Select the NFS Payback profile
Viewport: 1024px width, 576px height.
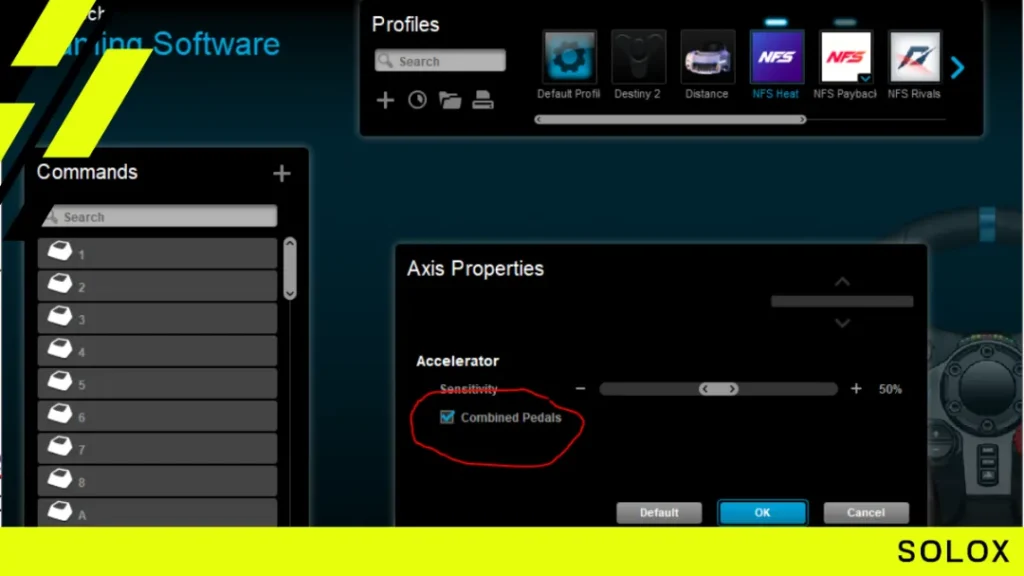point(846,57)
